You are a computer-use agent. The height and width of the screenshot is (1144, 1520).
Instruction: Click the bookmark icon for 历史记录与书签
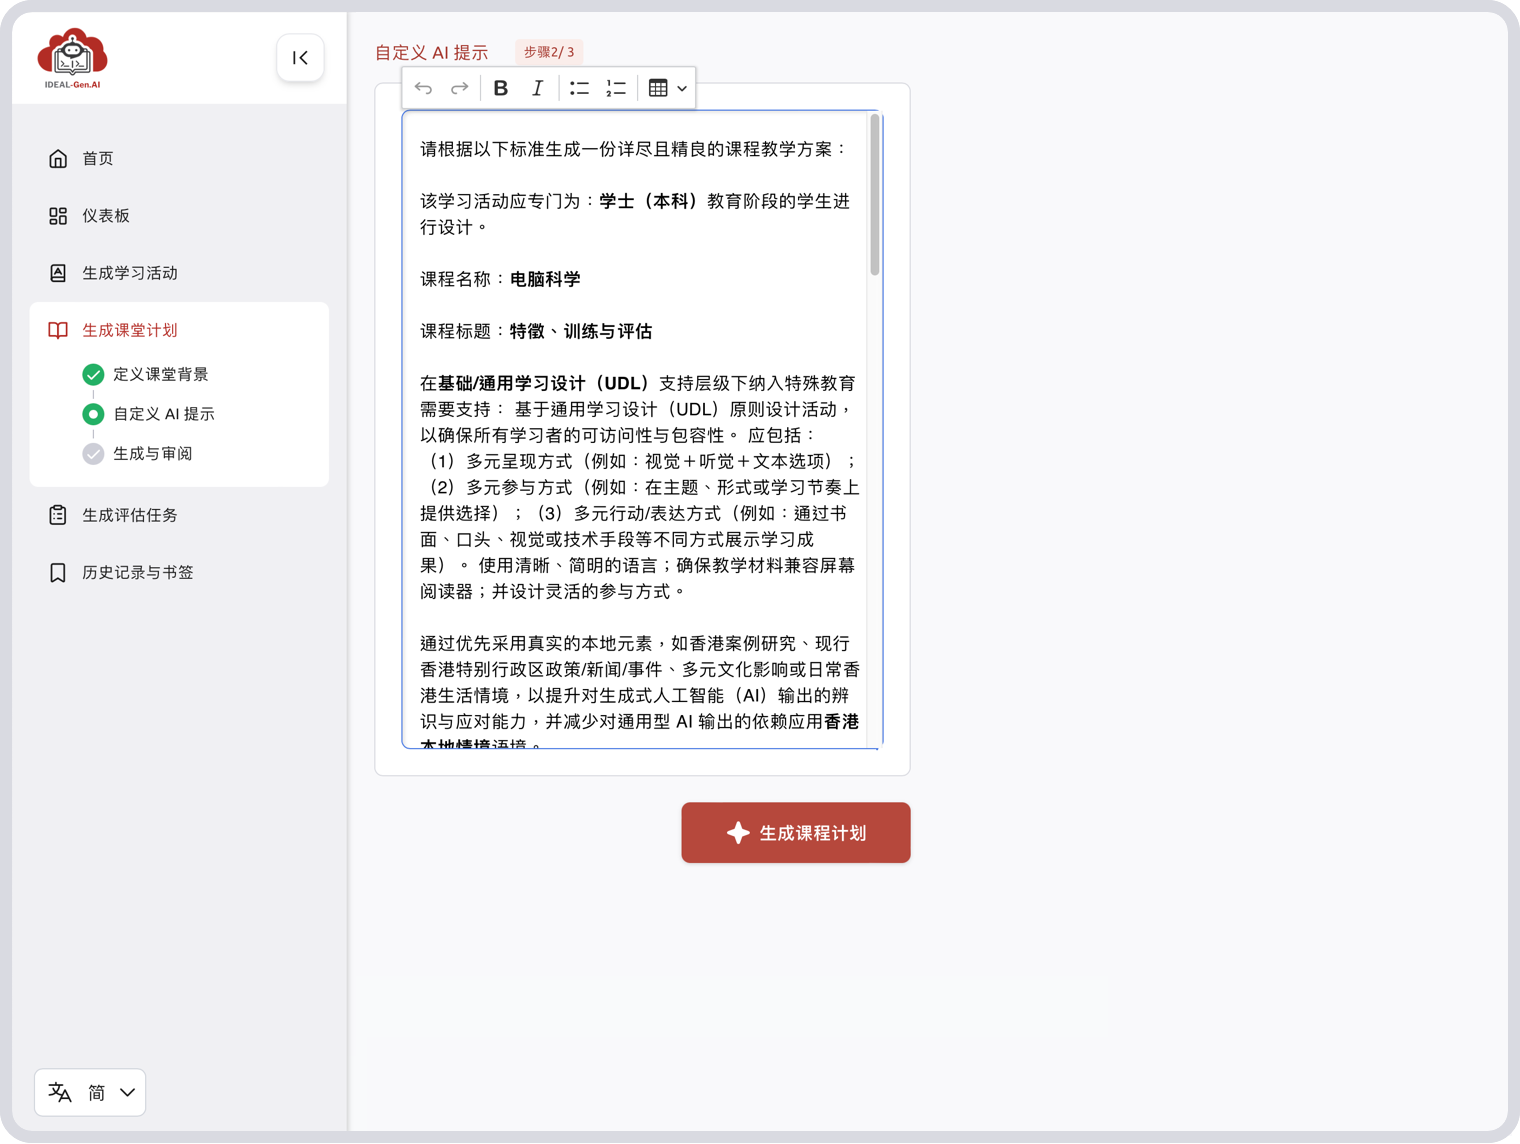[58, 573]
